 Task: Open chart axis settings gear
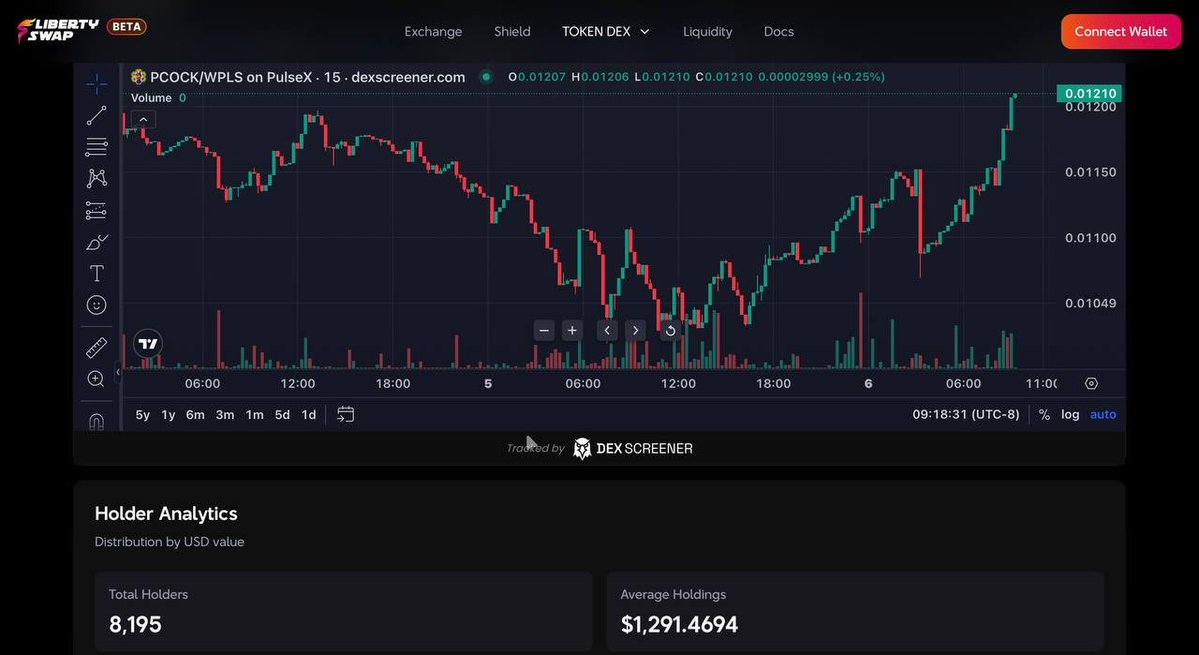point(1091,384)
